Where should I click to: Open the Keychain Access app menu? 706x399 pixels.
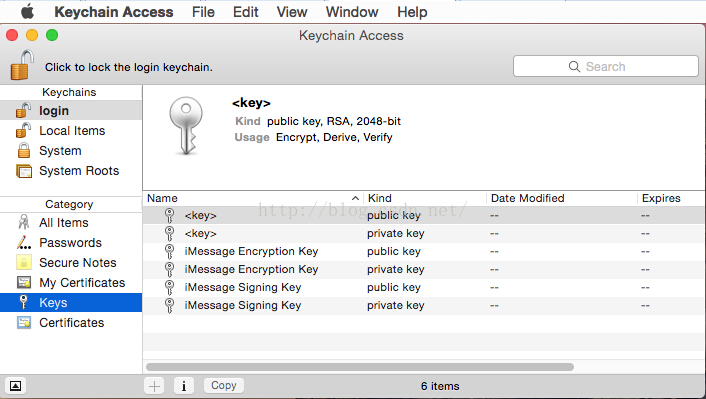point(113,12)
